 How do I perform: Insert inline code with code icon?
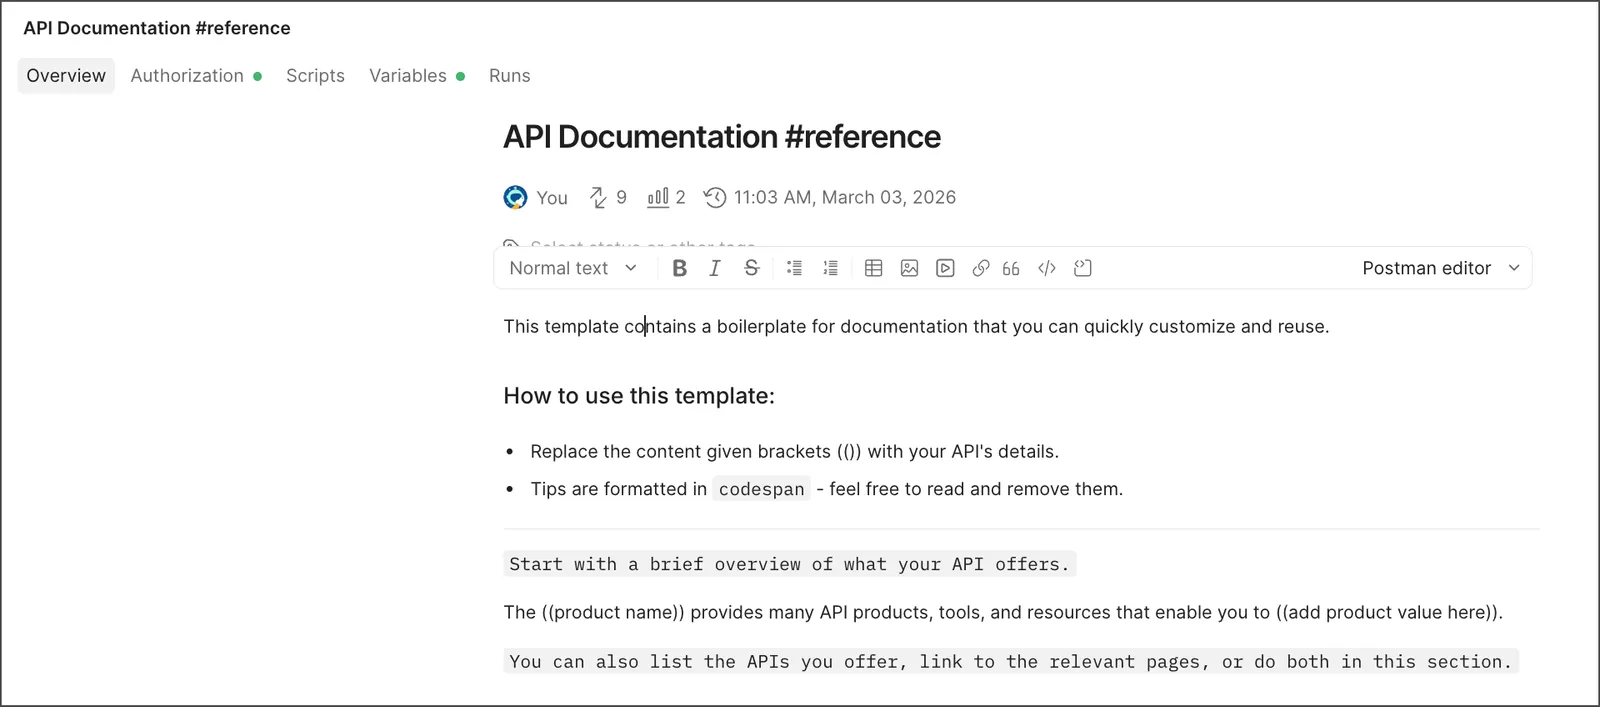click(1047, 268)
